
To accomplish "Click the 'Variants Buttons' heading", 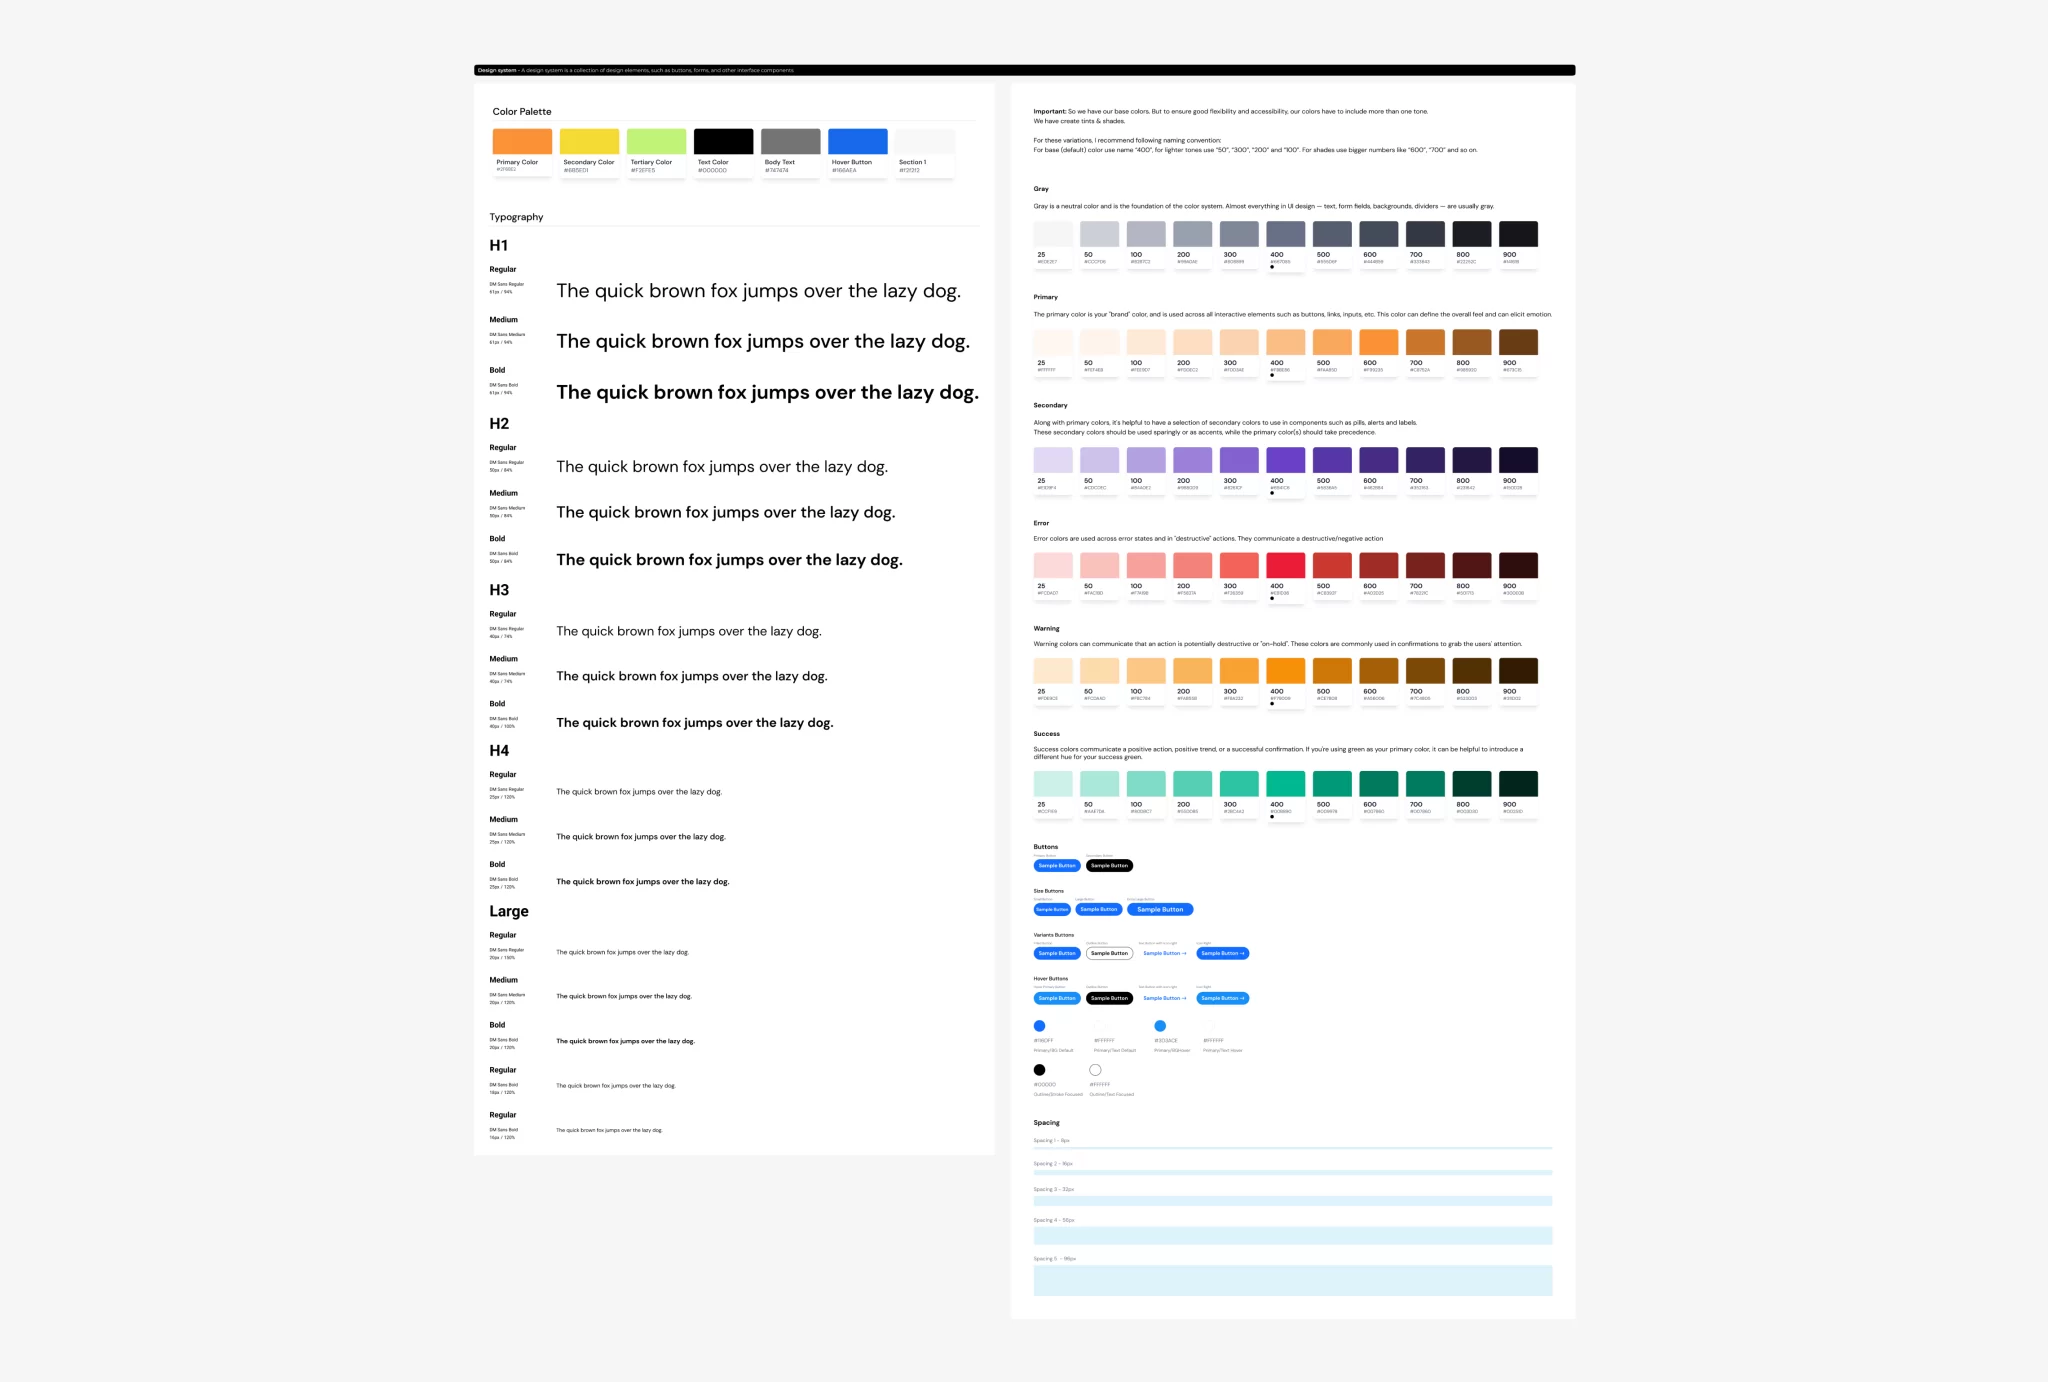I will coord(1054,935).
